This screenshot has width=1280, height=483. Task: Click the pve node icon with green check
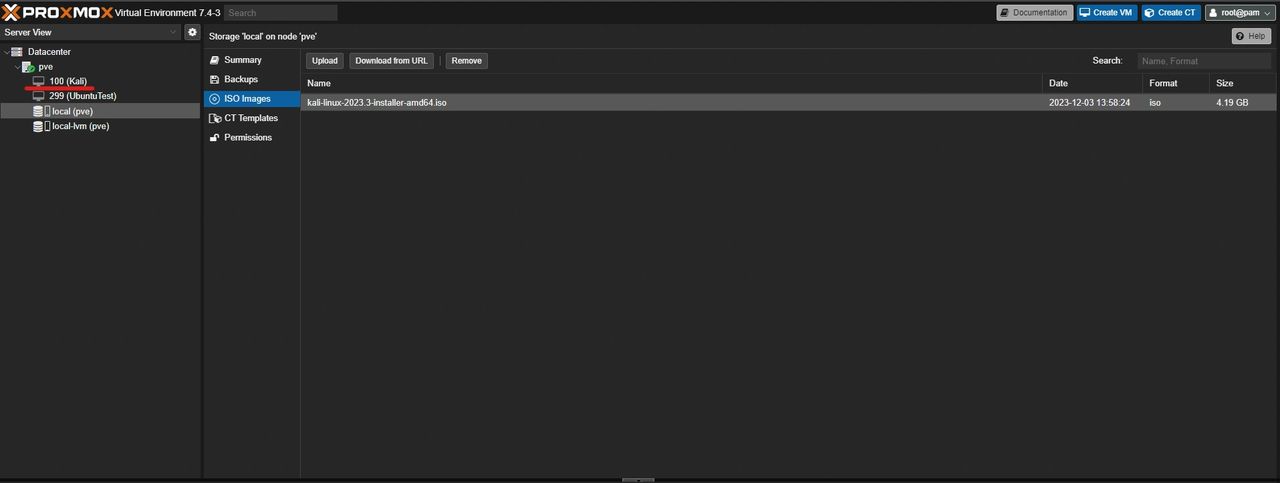click(x=28, y=67)
